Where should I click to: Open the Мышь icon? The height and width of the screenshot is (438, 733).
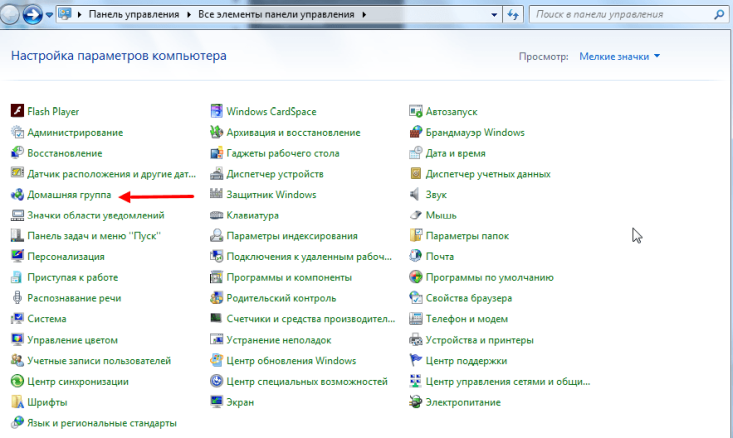click(416, 215)
